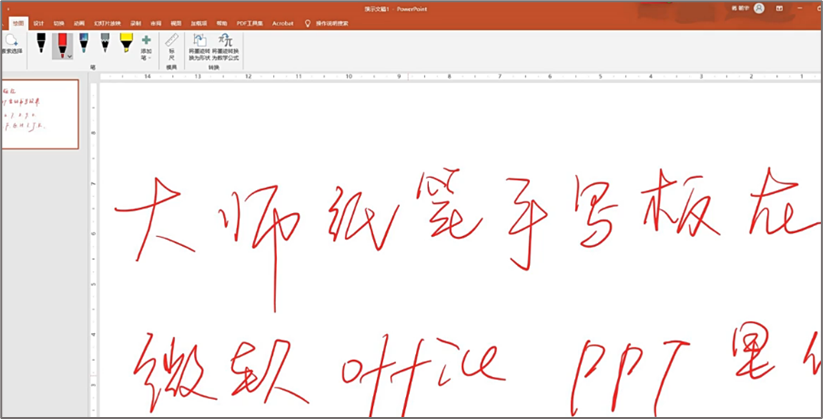This screenshot has height=419, width=823.
Task: Select the yellow highlighter
Action: [x=126, y=44]
